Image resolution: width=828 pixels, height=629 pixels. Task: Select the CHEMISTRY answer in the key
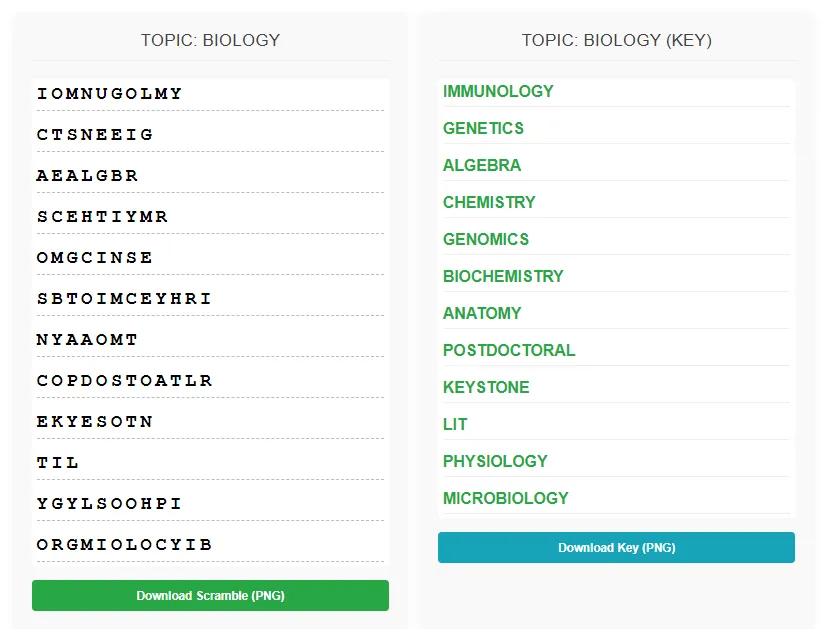pos(489,202)
